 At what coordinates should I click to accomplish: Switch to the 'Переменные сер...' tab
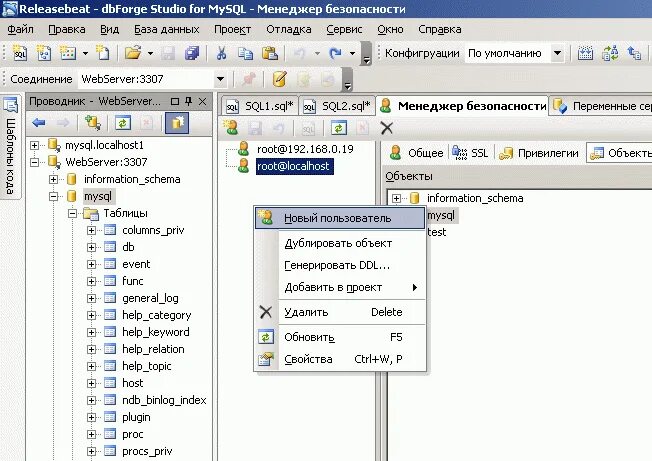(602, 106)
